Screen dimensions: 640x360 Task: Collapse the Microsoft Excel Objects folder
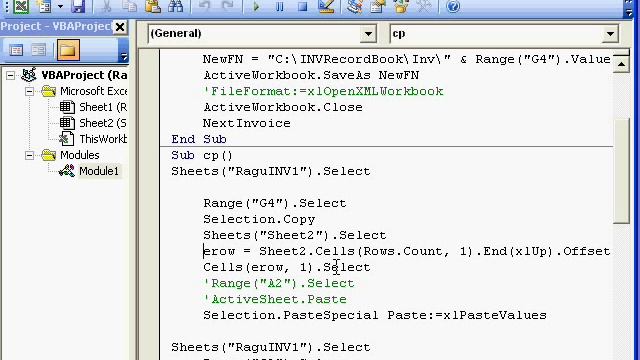click(29, 91)
